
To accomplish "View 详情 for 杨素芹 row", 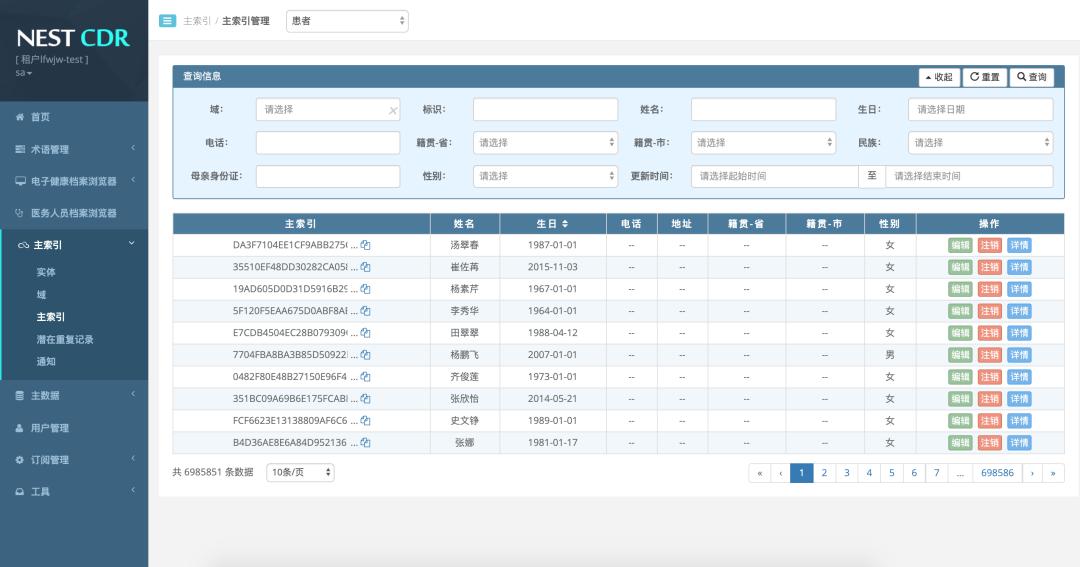I will pos(1019,289).
